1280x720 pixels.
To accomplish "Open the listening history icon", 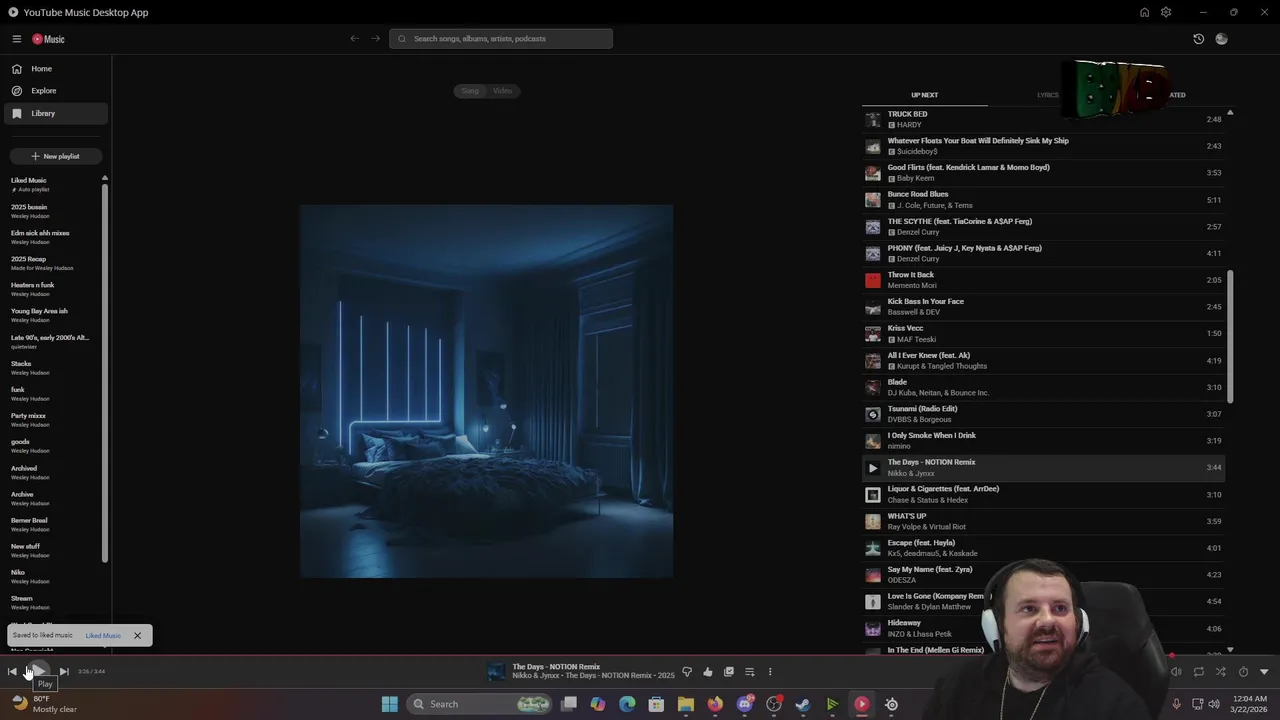I will pyautogui.click(x=1198, y=39).
